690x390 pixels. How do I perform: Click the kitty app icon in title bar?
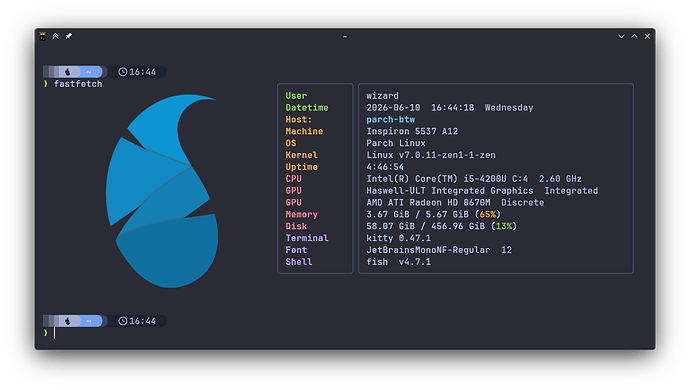point(42,36)
